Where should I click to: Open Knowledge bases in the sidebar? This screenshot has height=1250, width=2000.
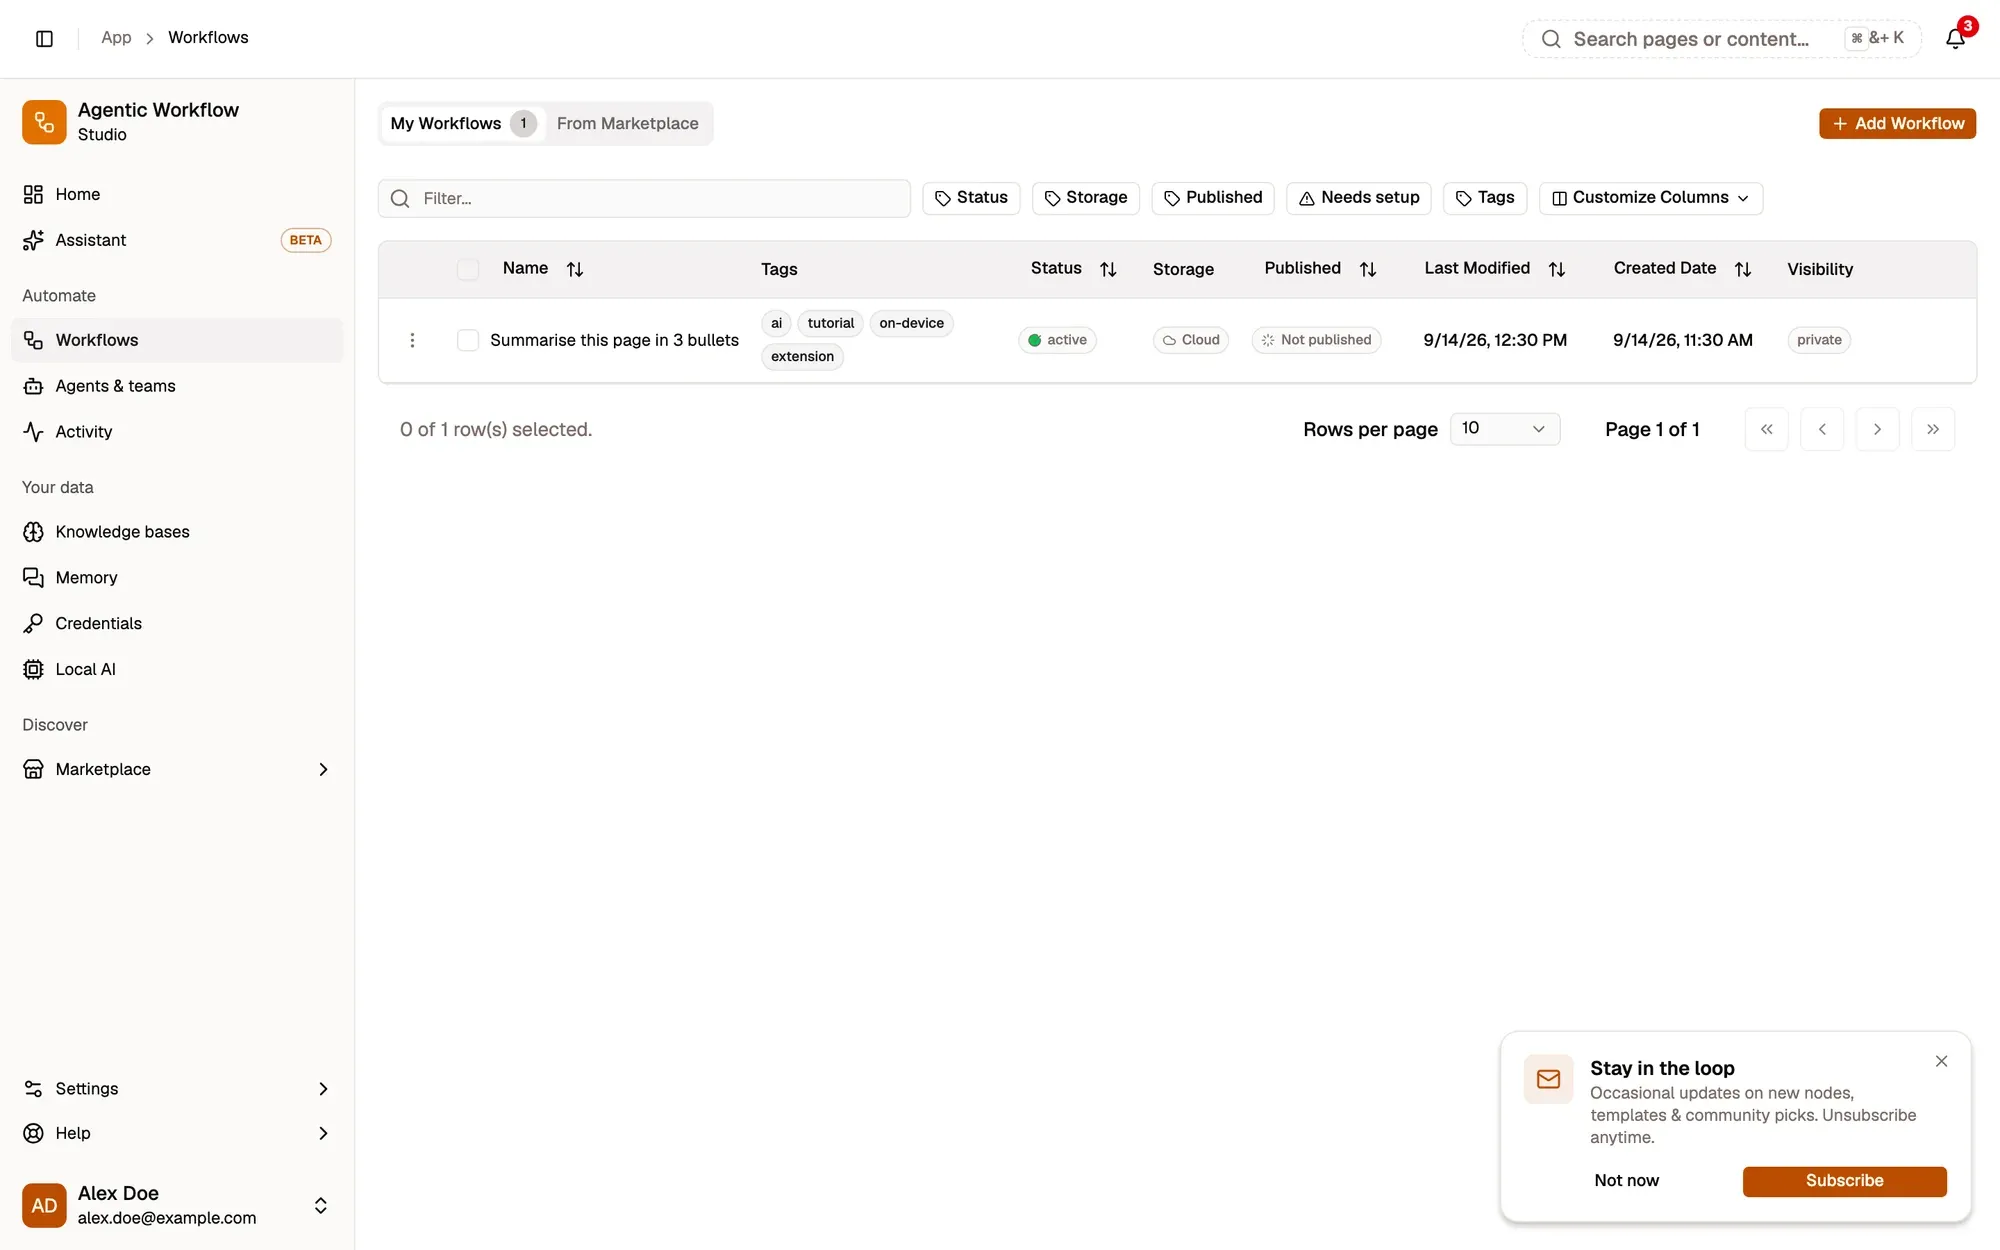[x=177, y=532]
